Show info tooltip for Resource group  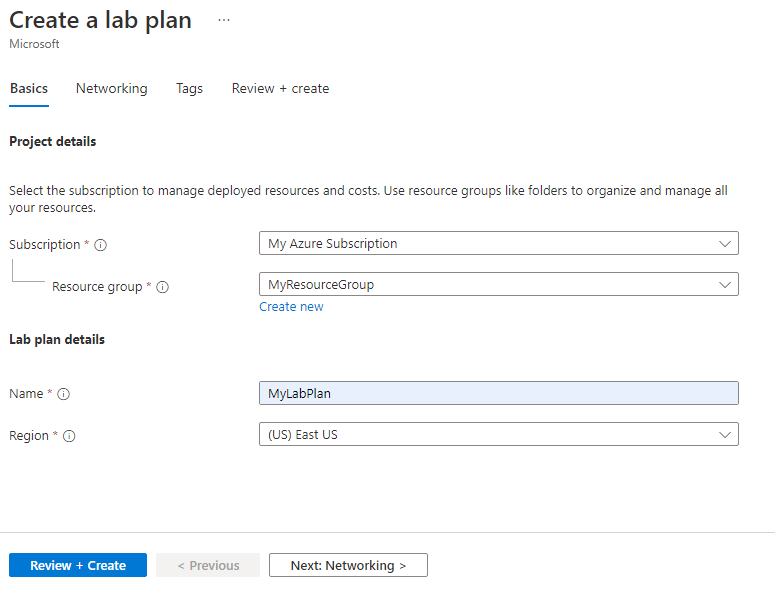163,287
